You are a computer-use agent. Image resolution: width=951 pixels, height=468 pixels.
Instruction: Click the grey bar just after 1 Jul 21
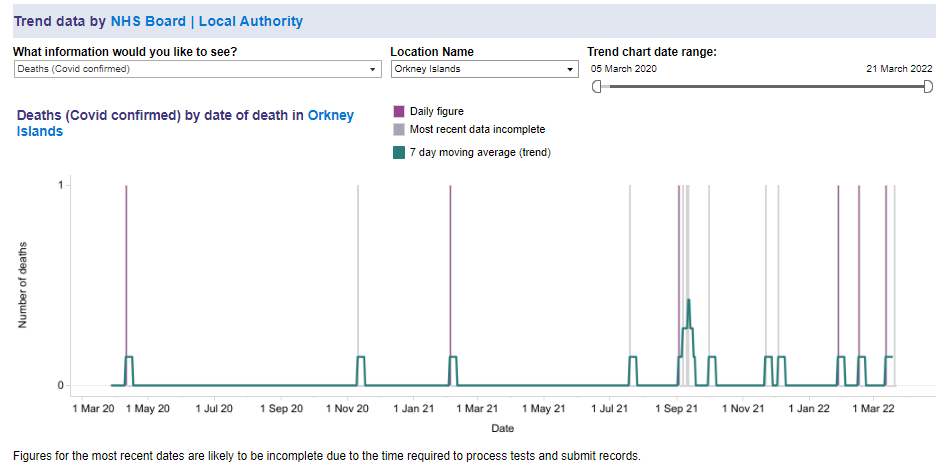630,270
